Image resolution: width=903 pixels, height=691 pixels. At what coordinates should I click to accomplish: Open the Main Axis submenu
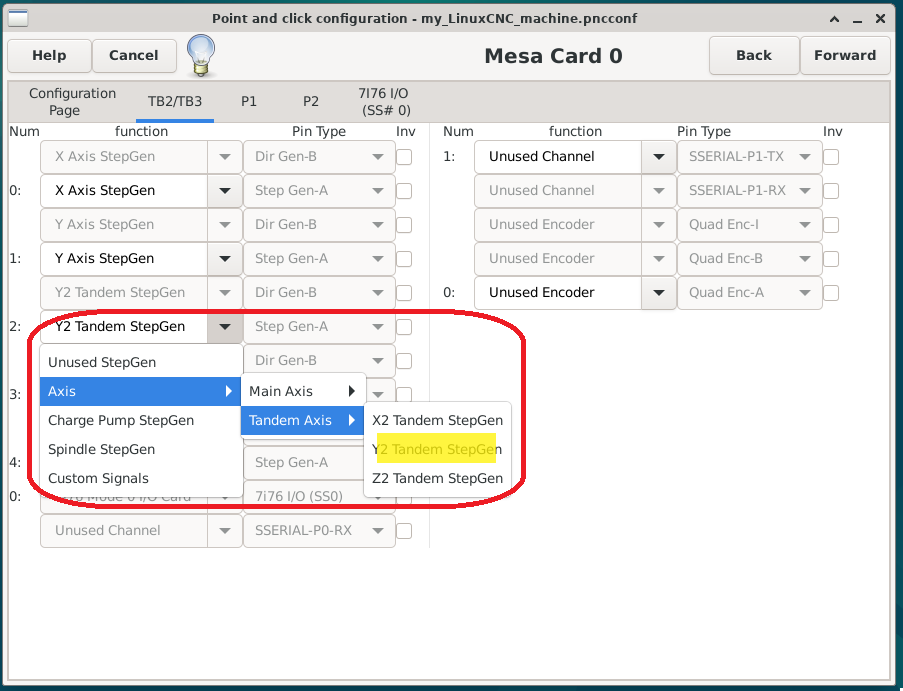point(302,391)
